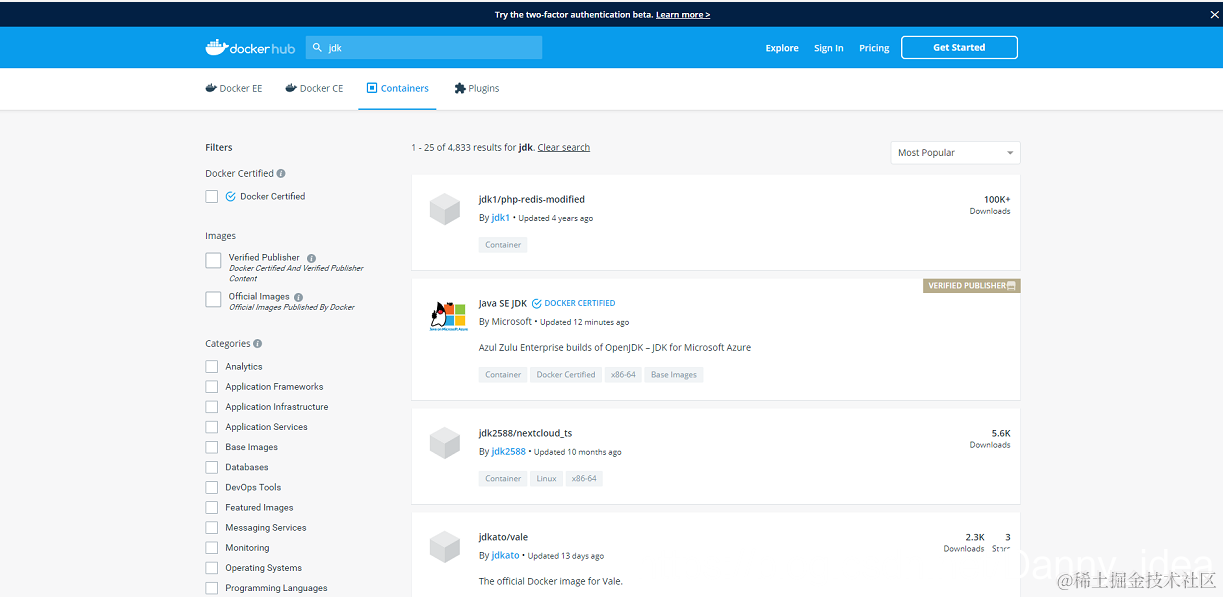Screen dimensions: 1223x597
Task: Open the Plugins tab
Action: point(477,88)
